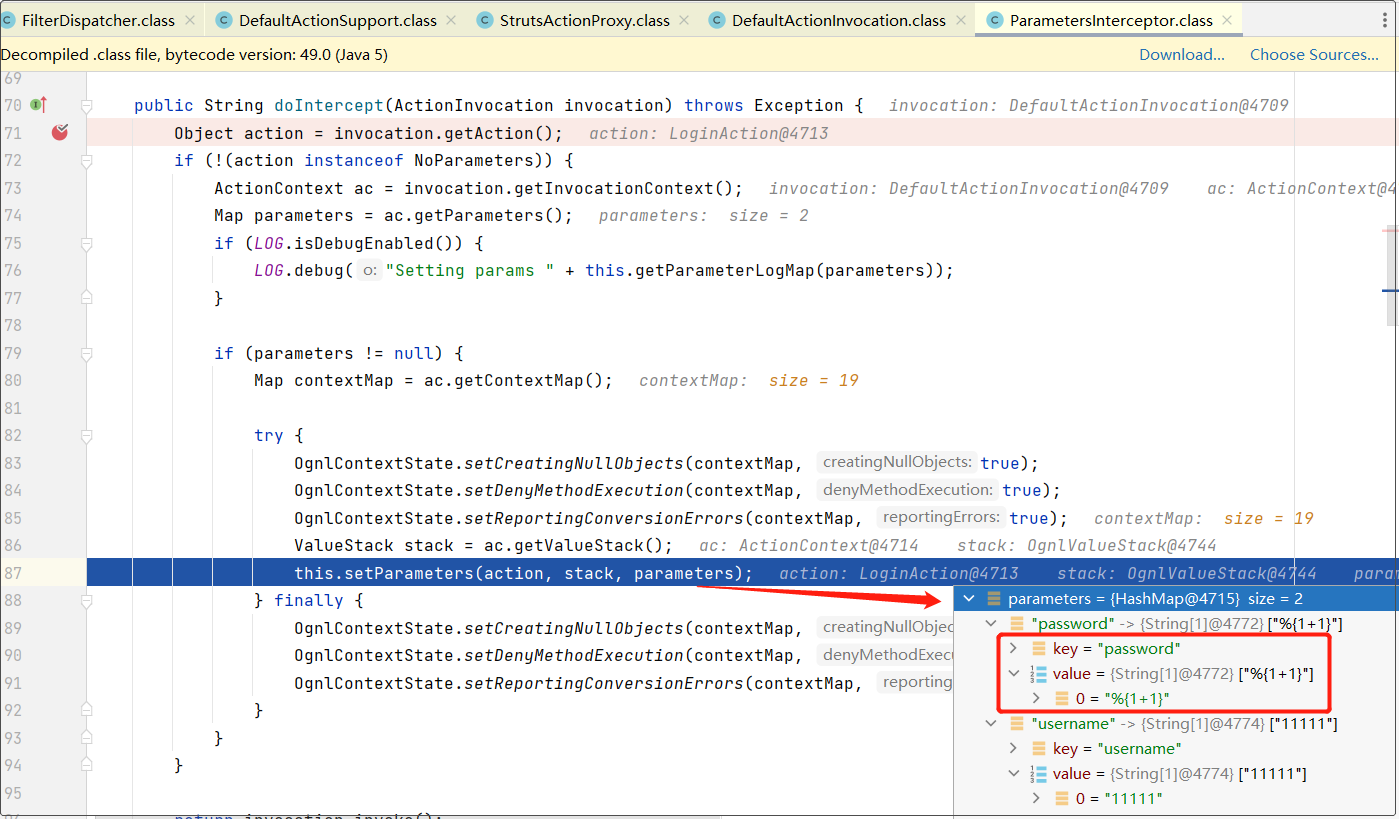The image size is (1399, 819).
Task: Select the key = "username" row
Action: tap(1176, 748)
